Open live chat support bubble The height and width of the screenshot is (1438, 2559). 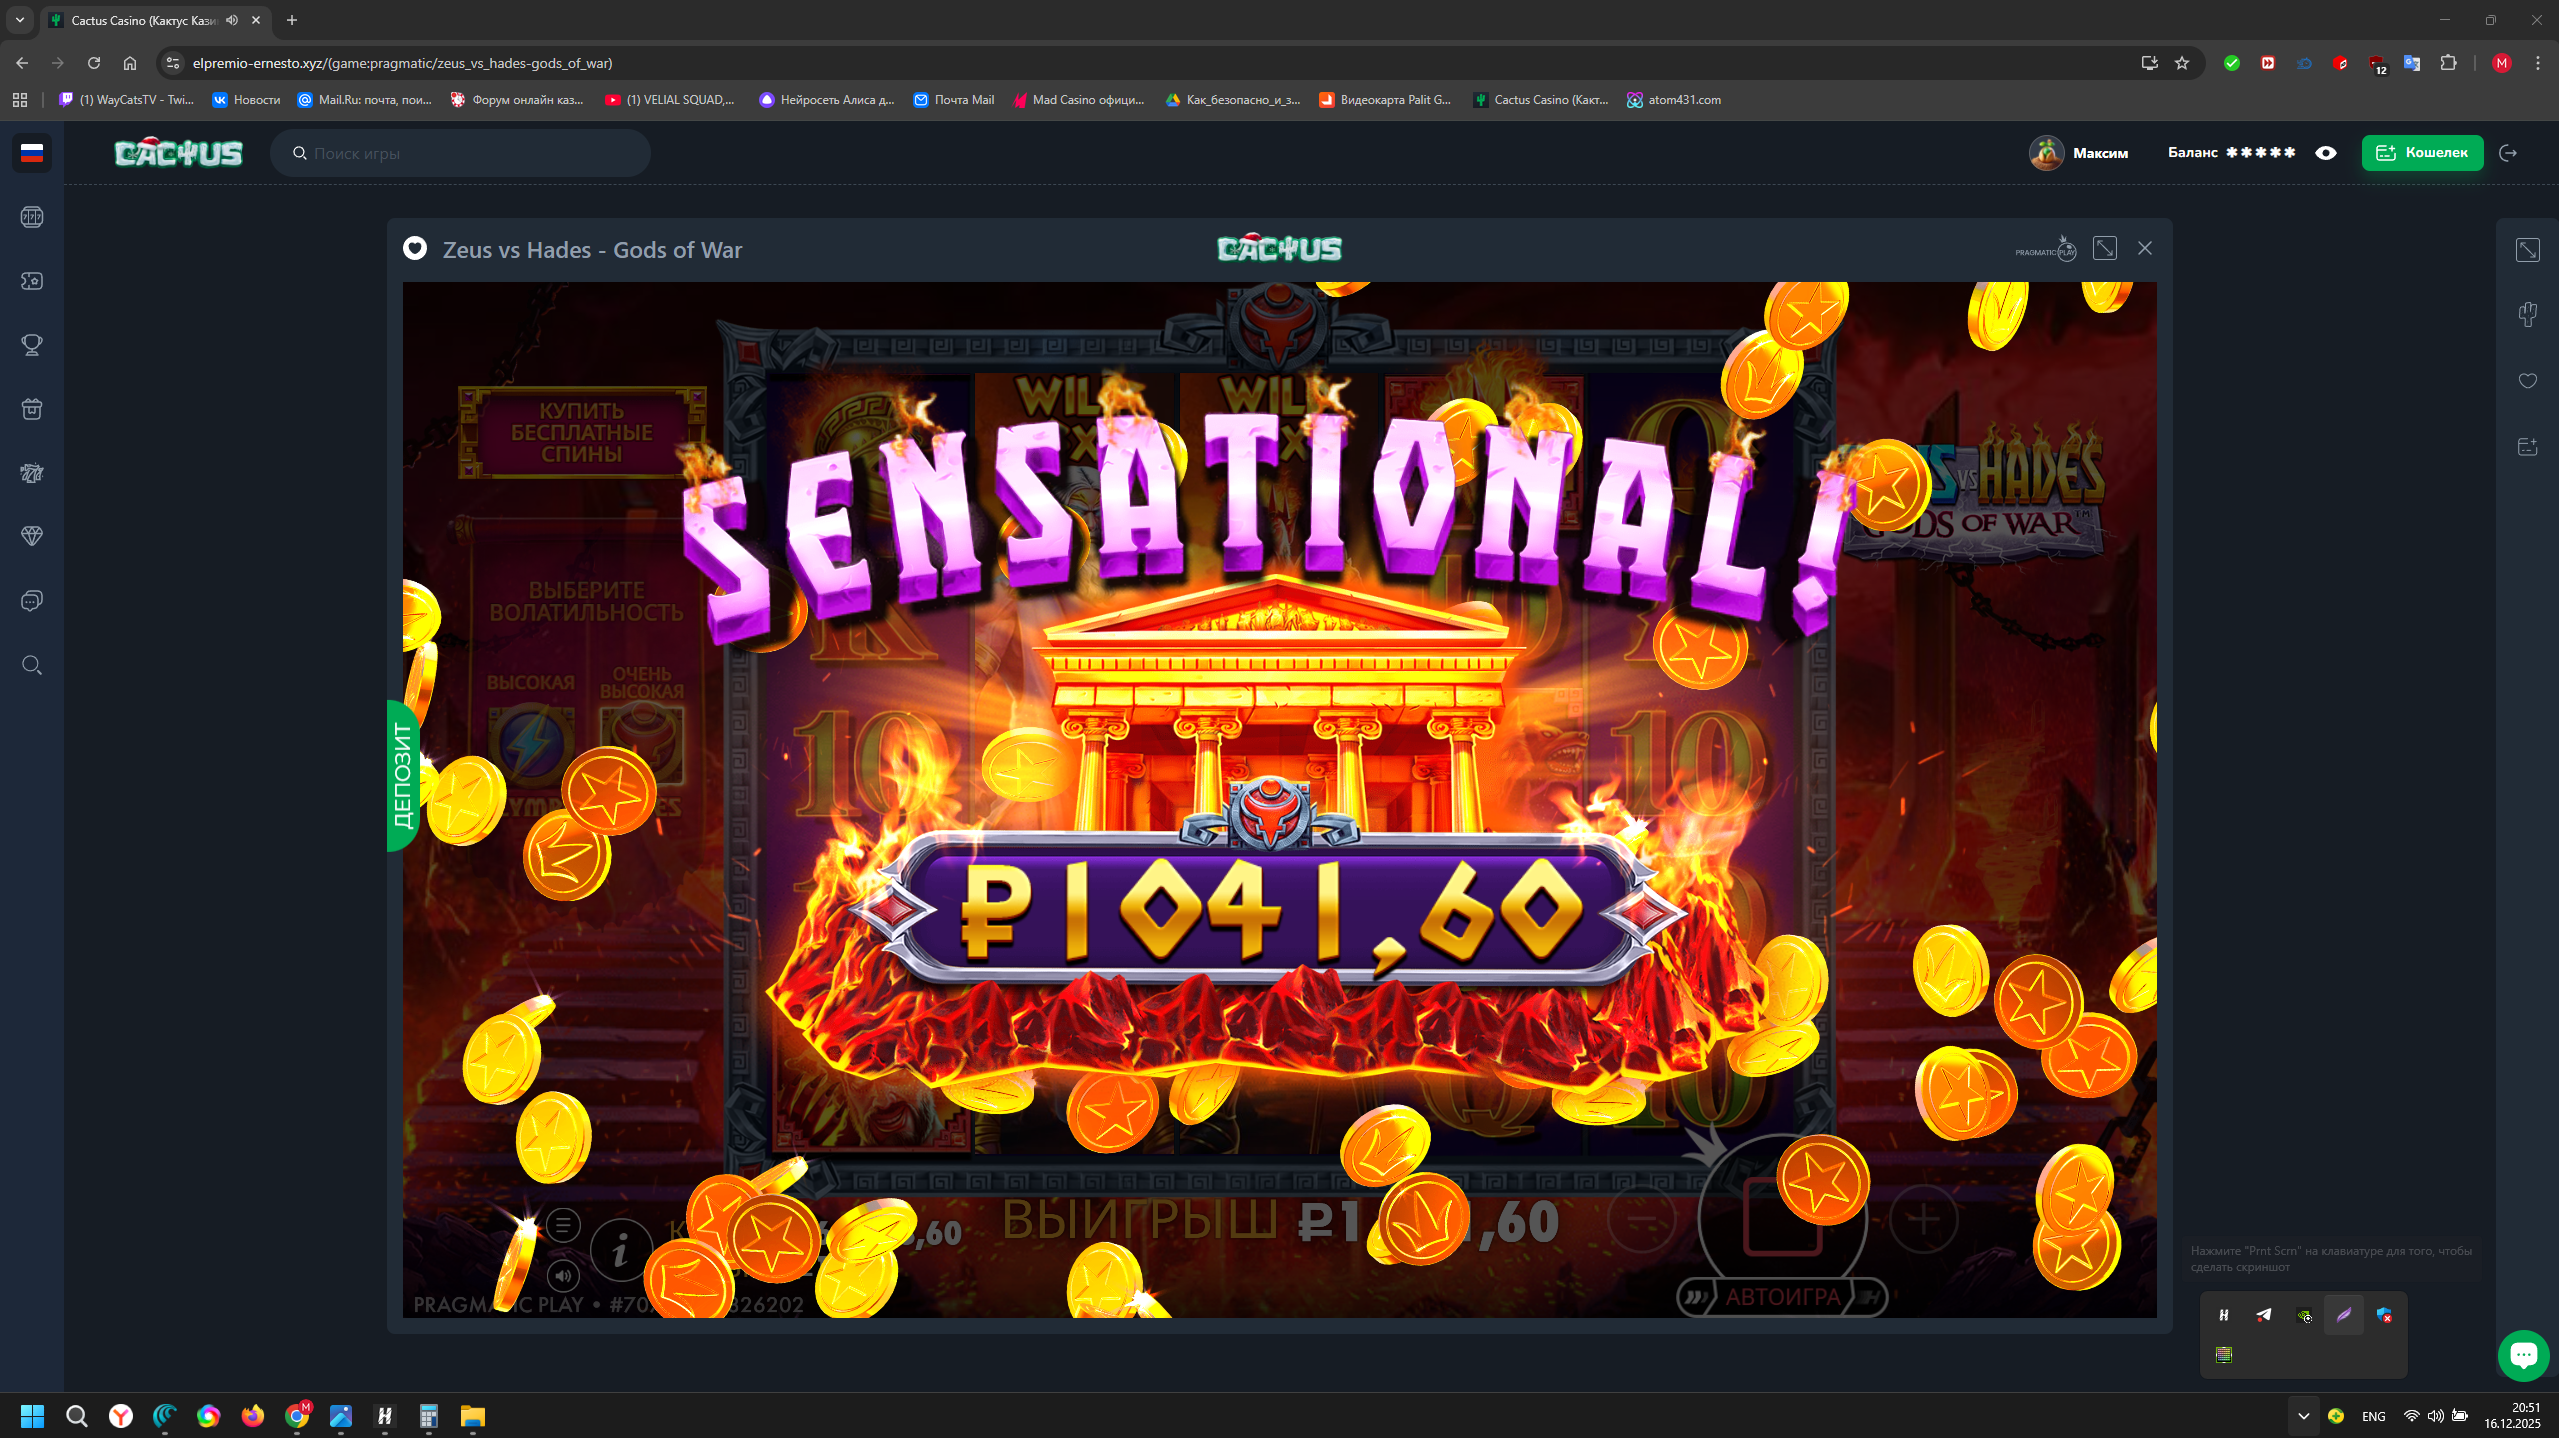(x=2522, y=1355)
